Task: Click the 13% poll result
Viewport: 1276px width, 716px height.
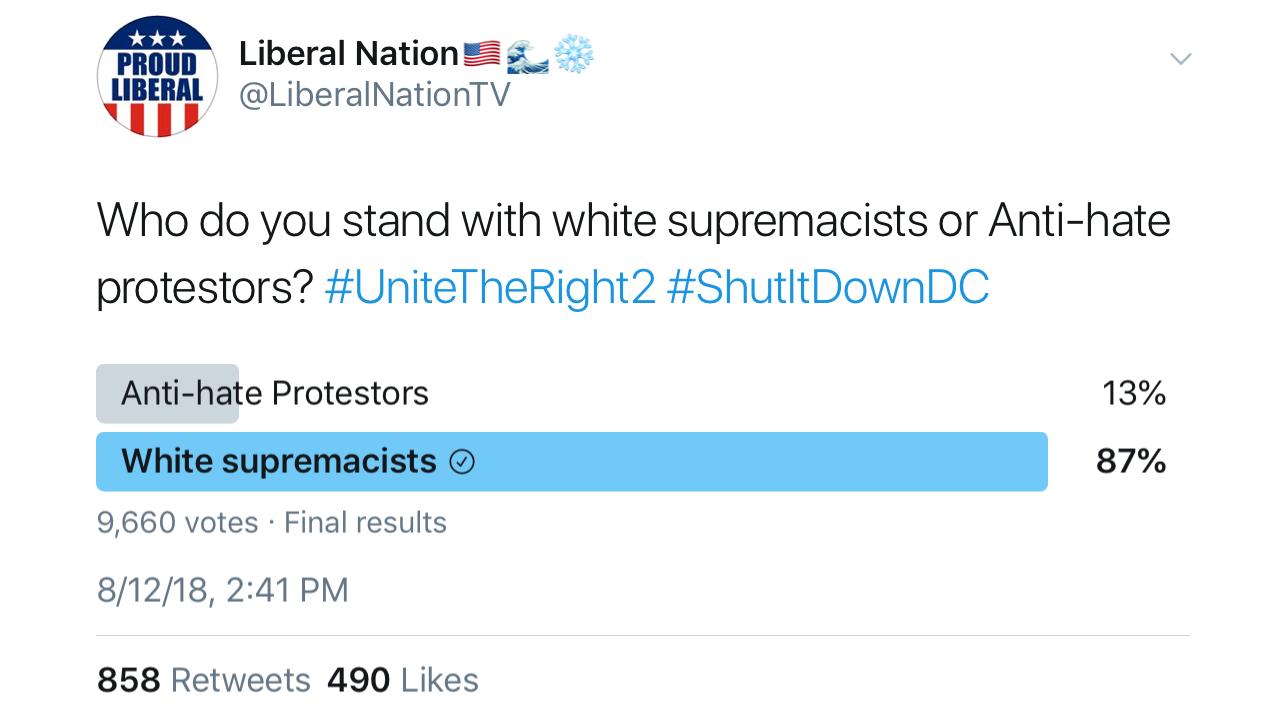Action: pyautogui.click(x=1133, y=394)
